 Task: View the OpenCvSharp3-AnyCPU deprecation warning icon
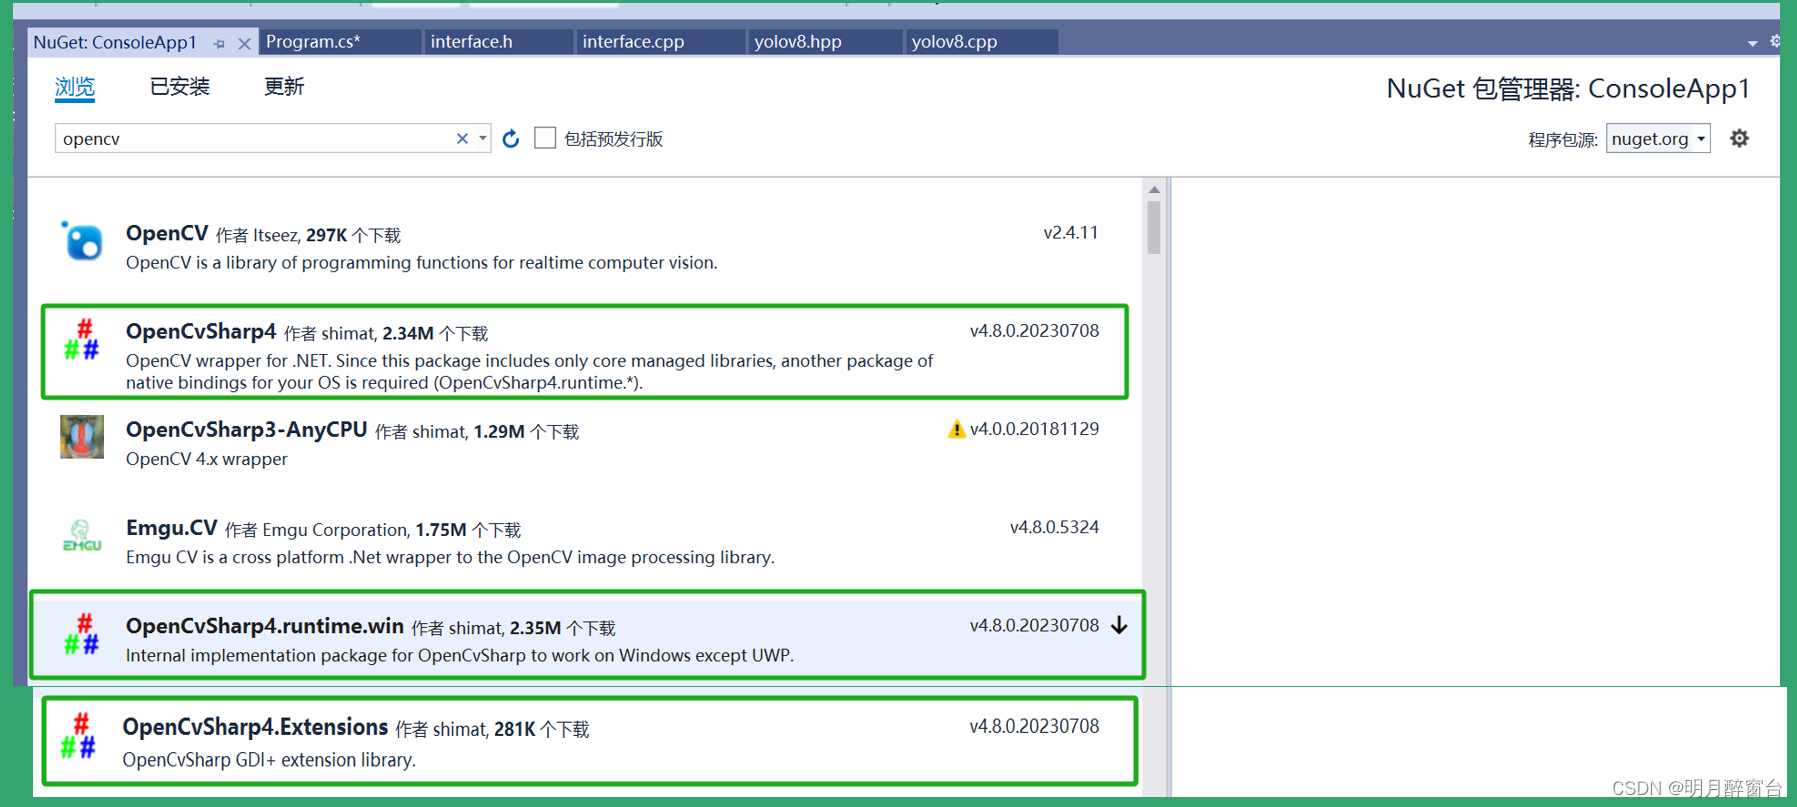tap(956, 429)
